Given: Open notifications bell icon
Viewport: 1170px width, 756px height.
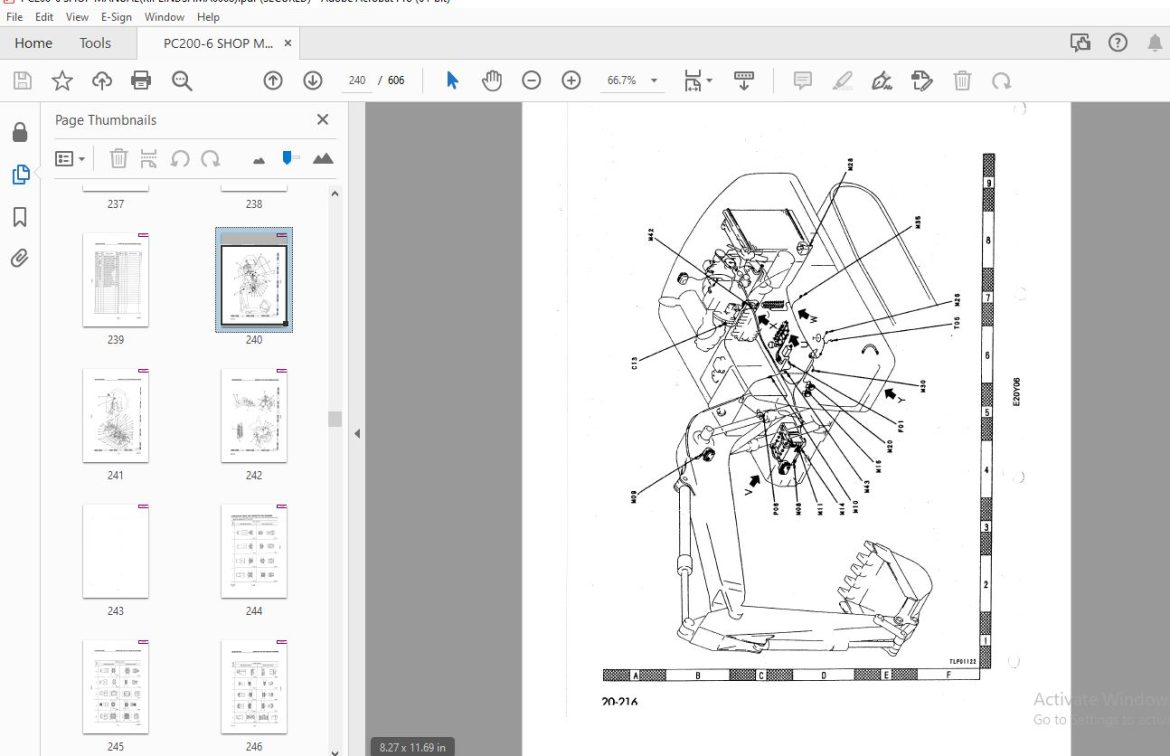Looking at the screenshot, I should 1154,43.
